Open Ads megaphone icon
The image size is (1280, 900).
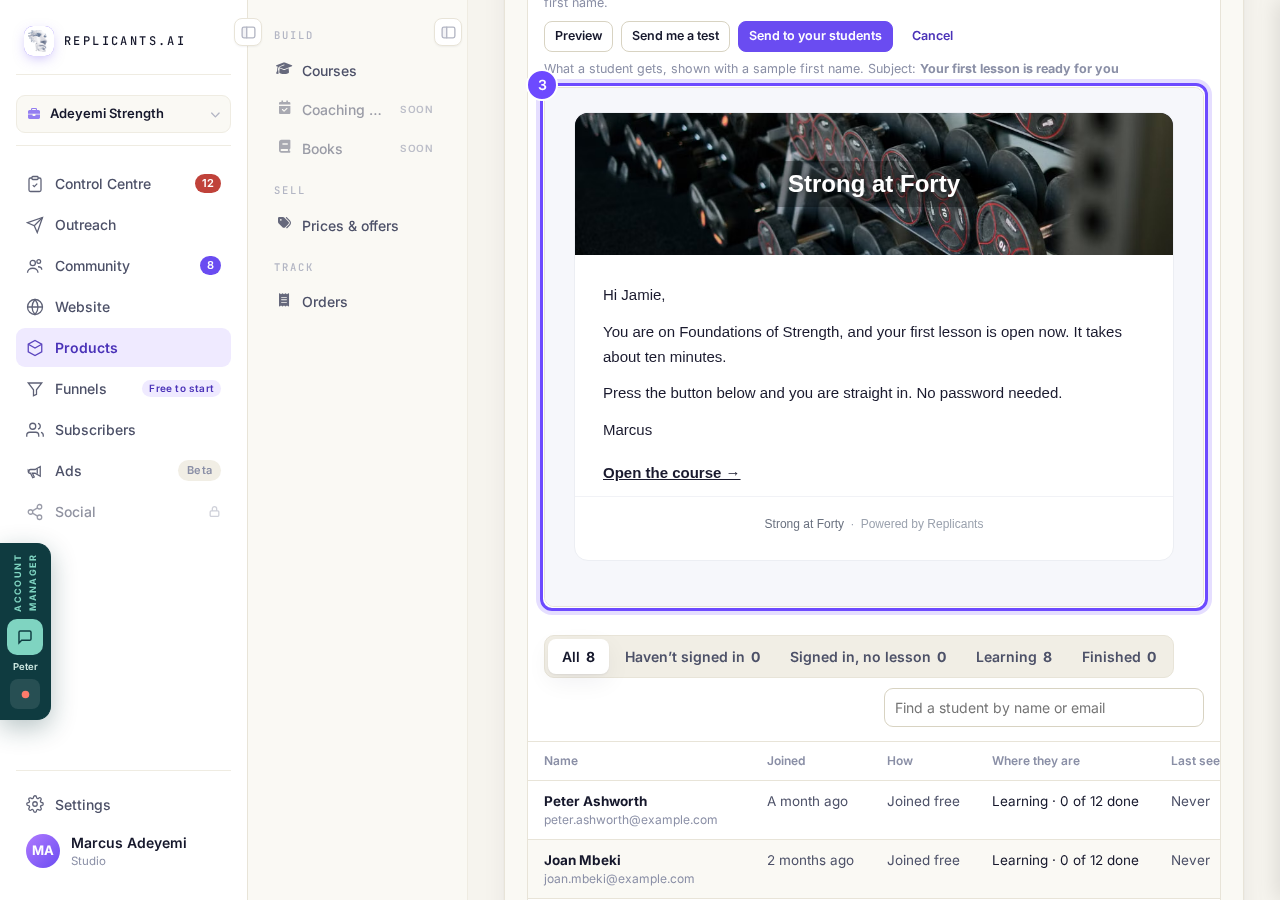click(x=35, y=471)
